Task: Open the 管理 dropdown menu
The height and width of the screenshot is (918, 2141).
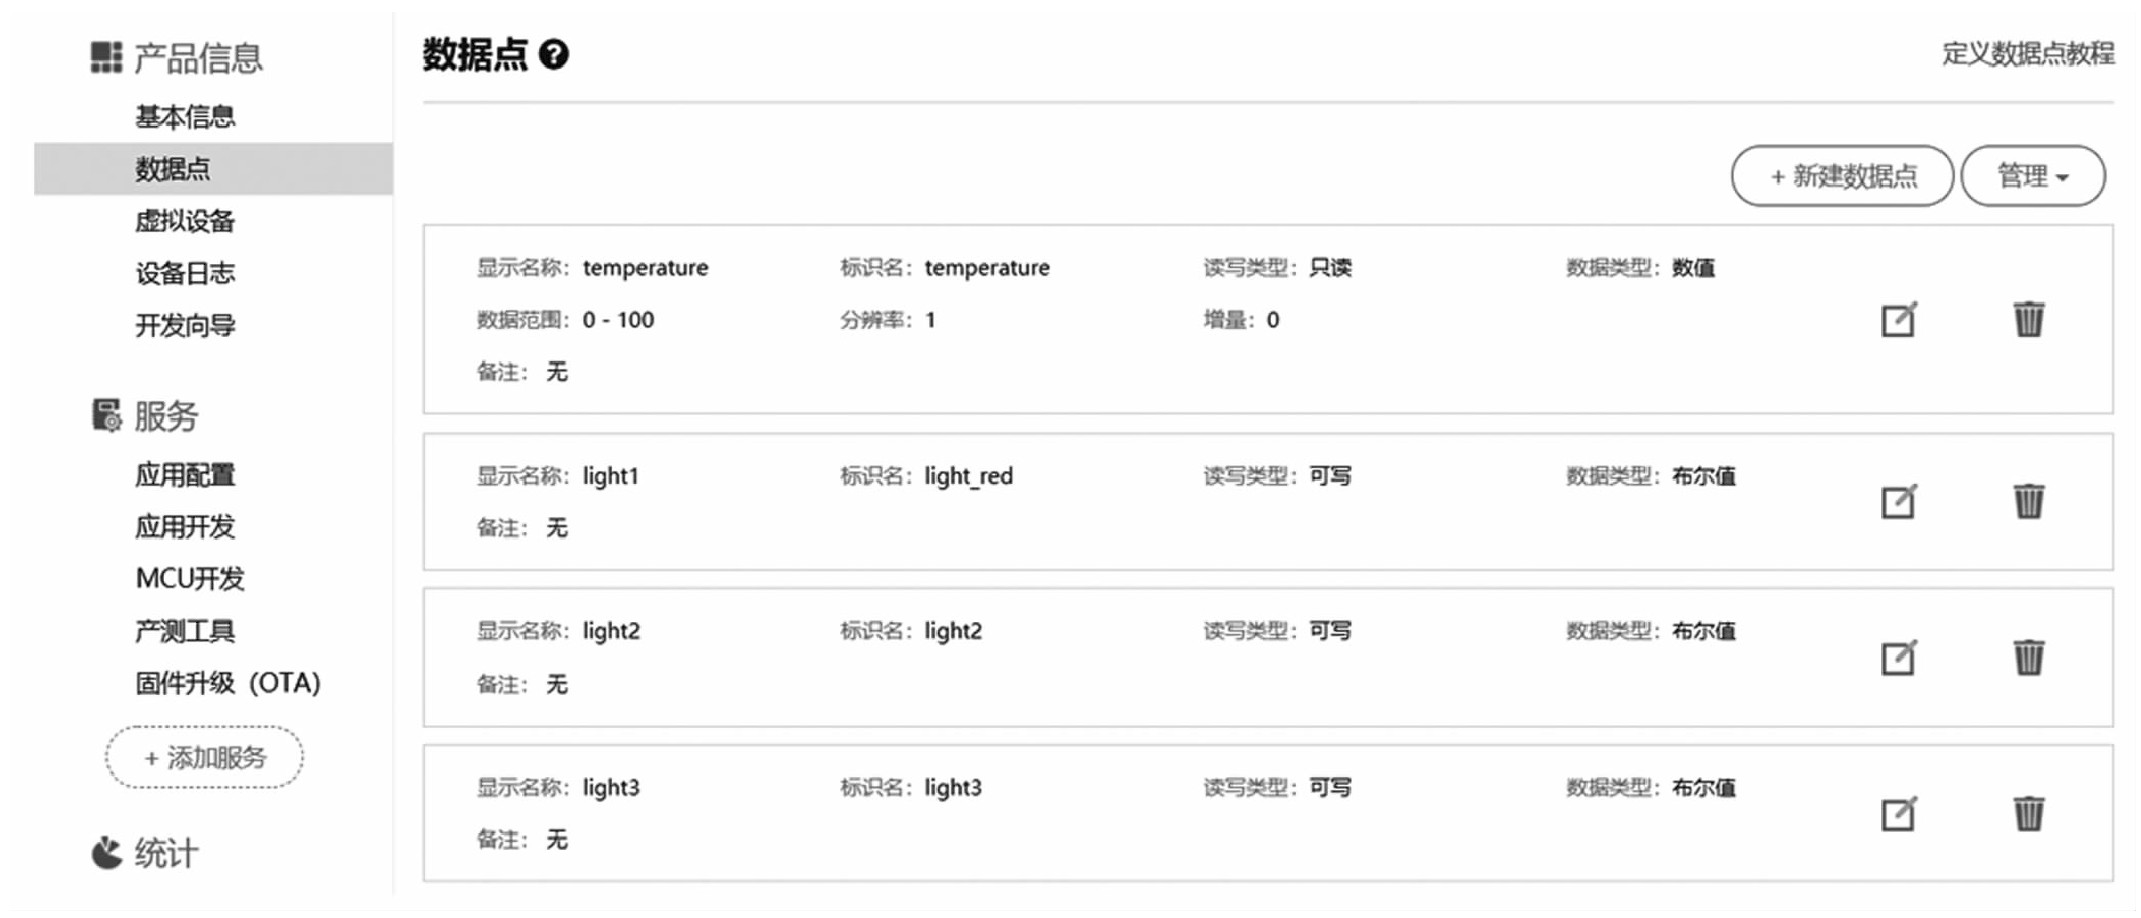Action: (x=2032, y=177)
